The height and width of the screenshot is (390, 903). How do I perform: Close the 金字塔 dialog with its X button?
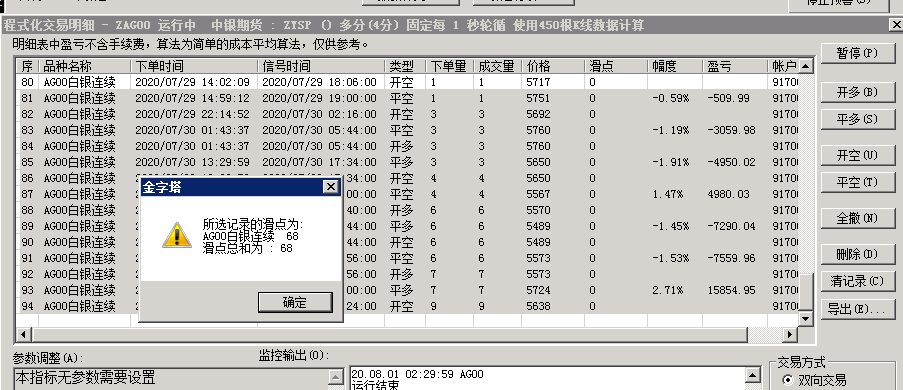coord(331,187)
